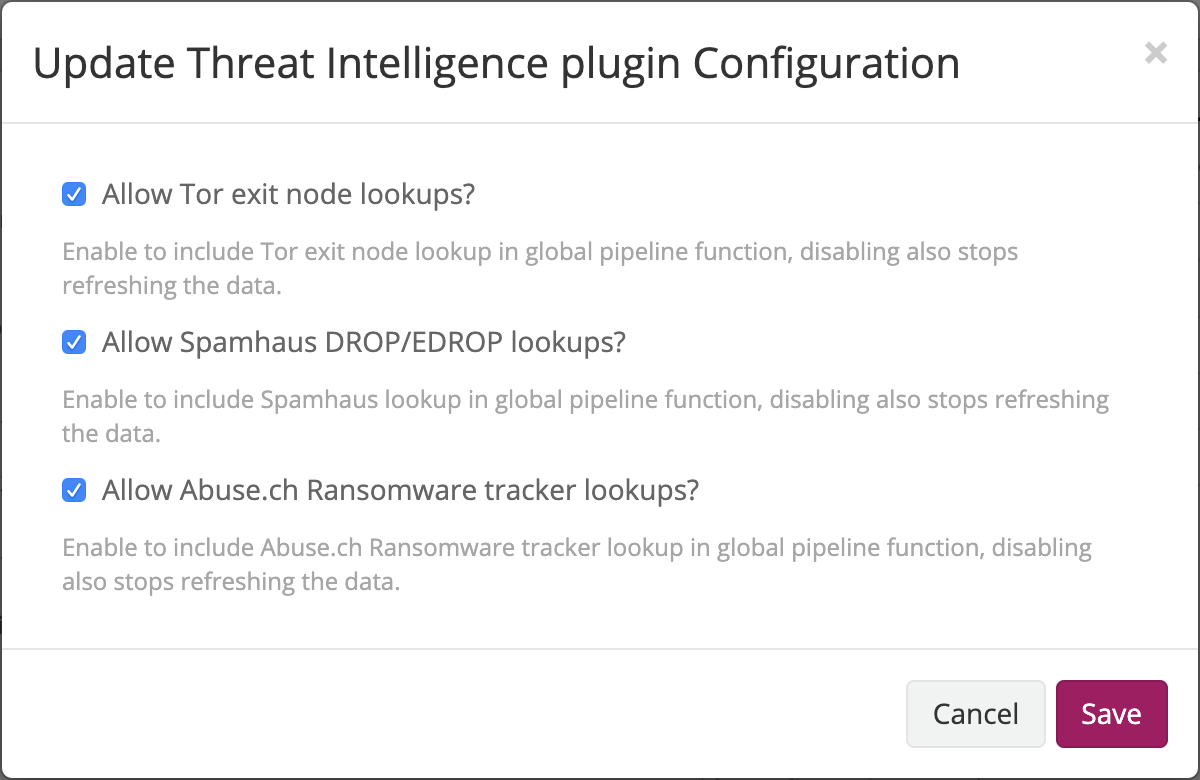The width and height of the screenshot is (1200, 780).
Task: Click the Tor exit node help description
Action: (x=540, y=252)
